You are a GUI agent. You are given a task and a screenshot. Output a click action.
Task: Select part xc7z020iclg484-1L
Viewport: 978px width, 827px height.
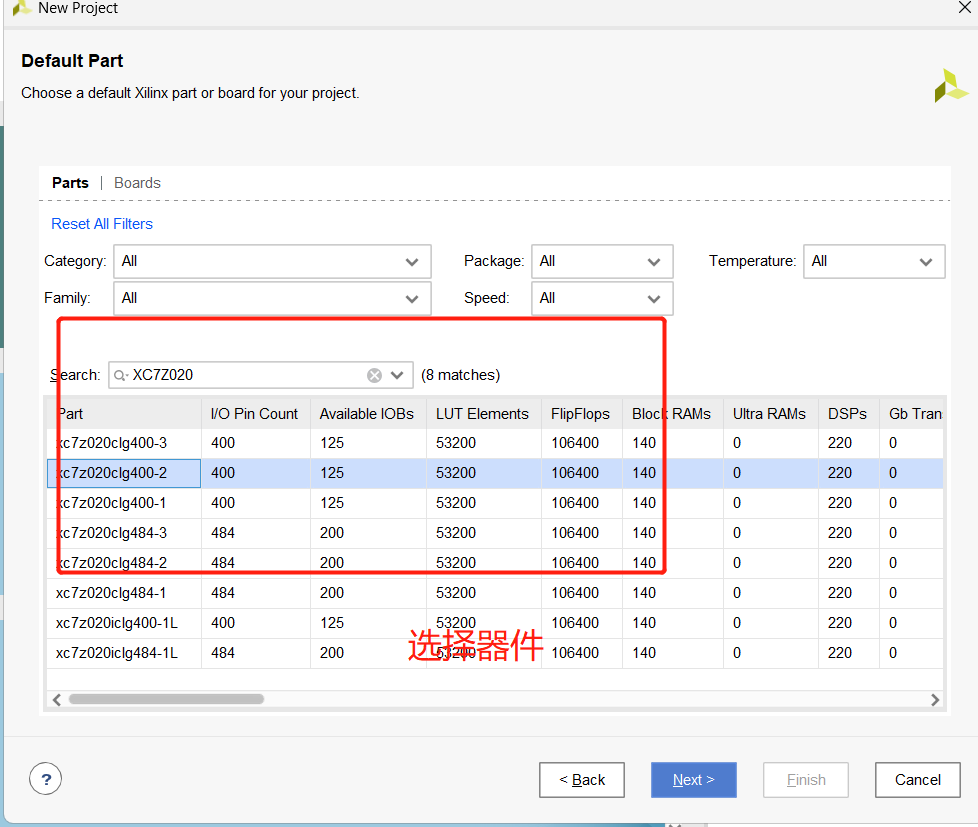[x=495, y=652]
